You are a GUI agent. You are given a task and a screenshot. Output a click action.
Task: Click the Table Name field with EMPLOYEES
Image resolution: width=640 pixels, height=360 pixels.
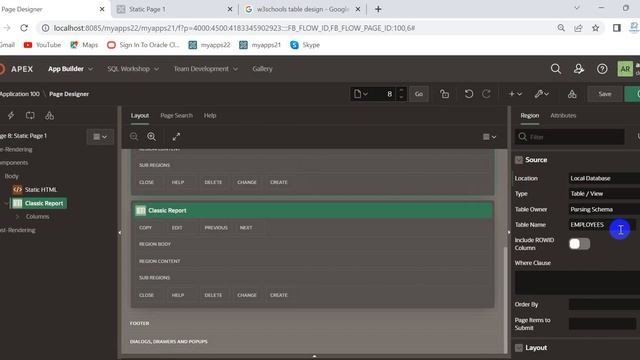[x=602, y=224]
